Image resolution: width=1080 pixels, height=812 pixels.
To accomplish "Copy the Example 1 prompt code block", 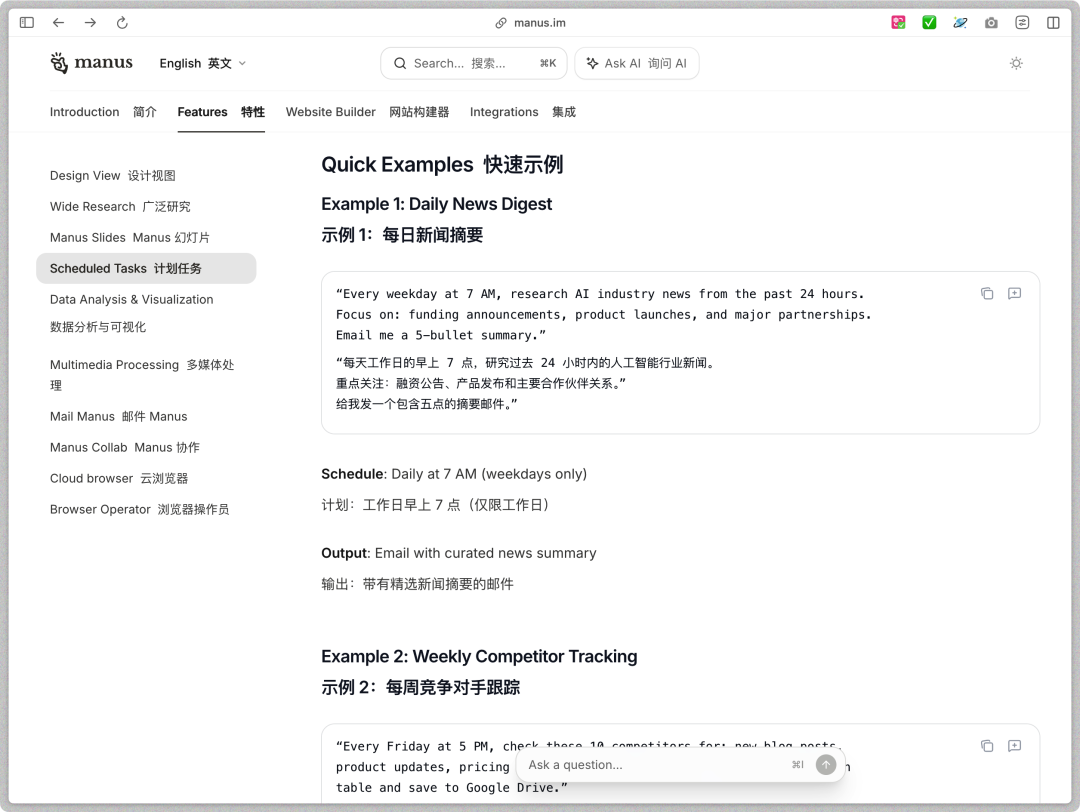I will tap(987, 293).
